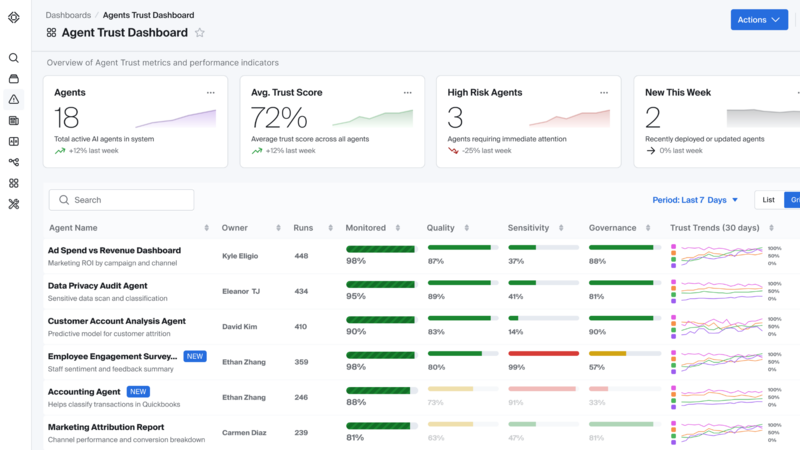Open the warning triangle sidebar icon

click(x=14, y=99)
